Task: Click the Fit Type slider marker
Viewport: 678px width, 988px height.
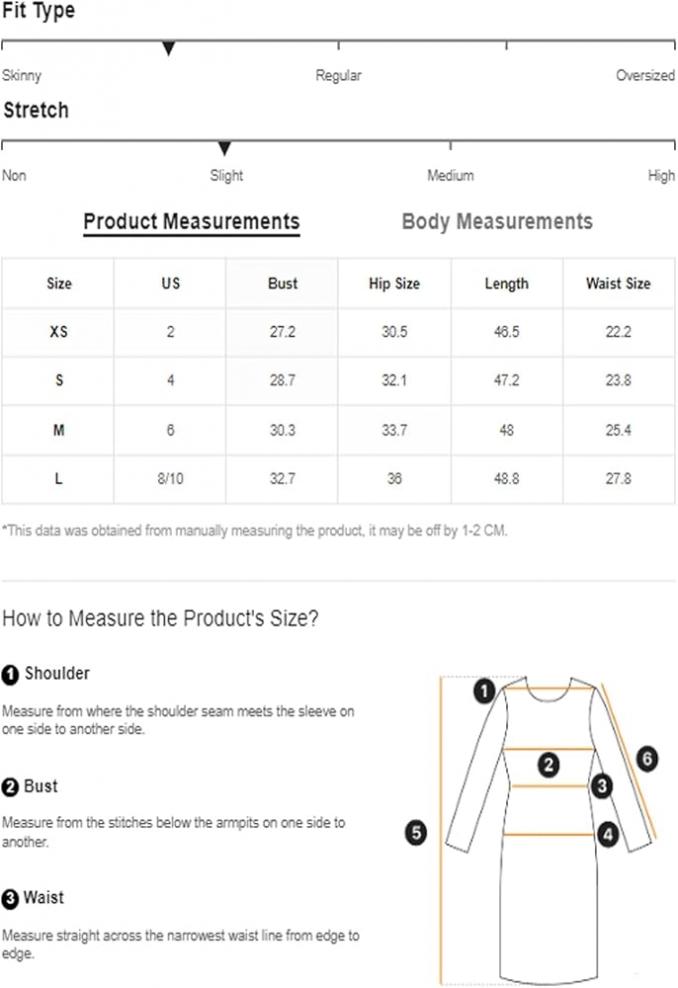Action: 168,49
